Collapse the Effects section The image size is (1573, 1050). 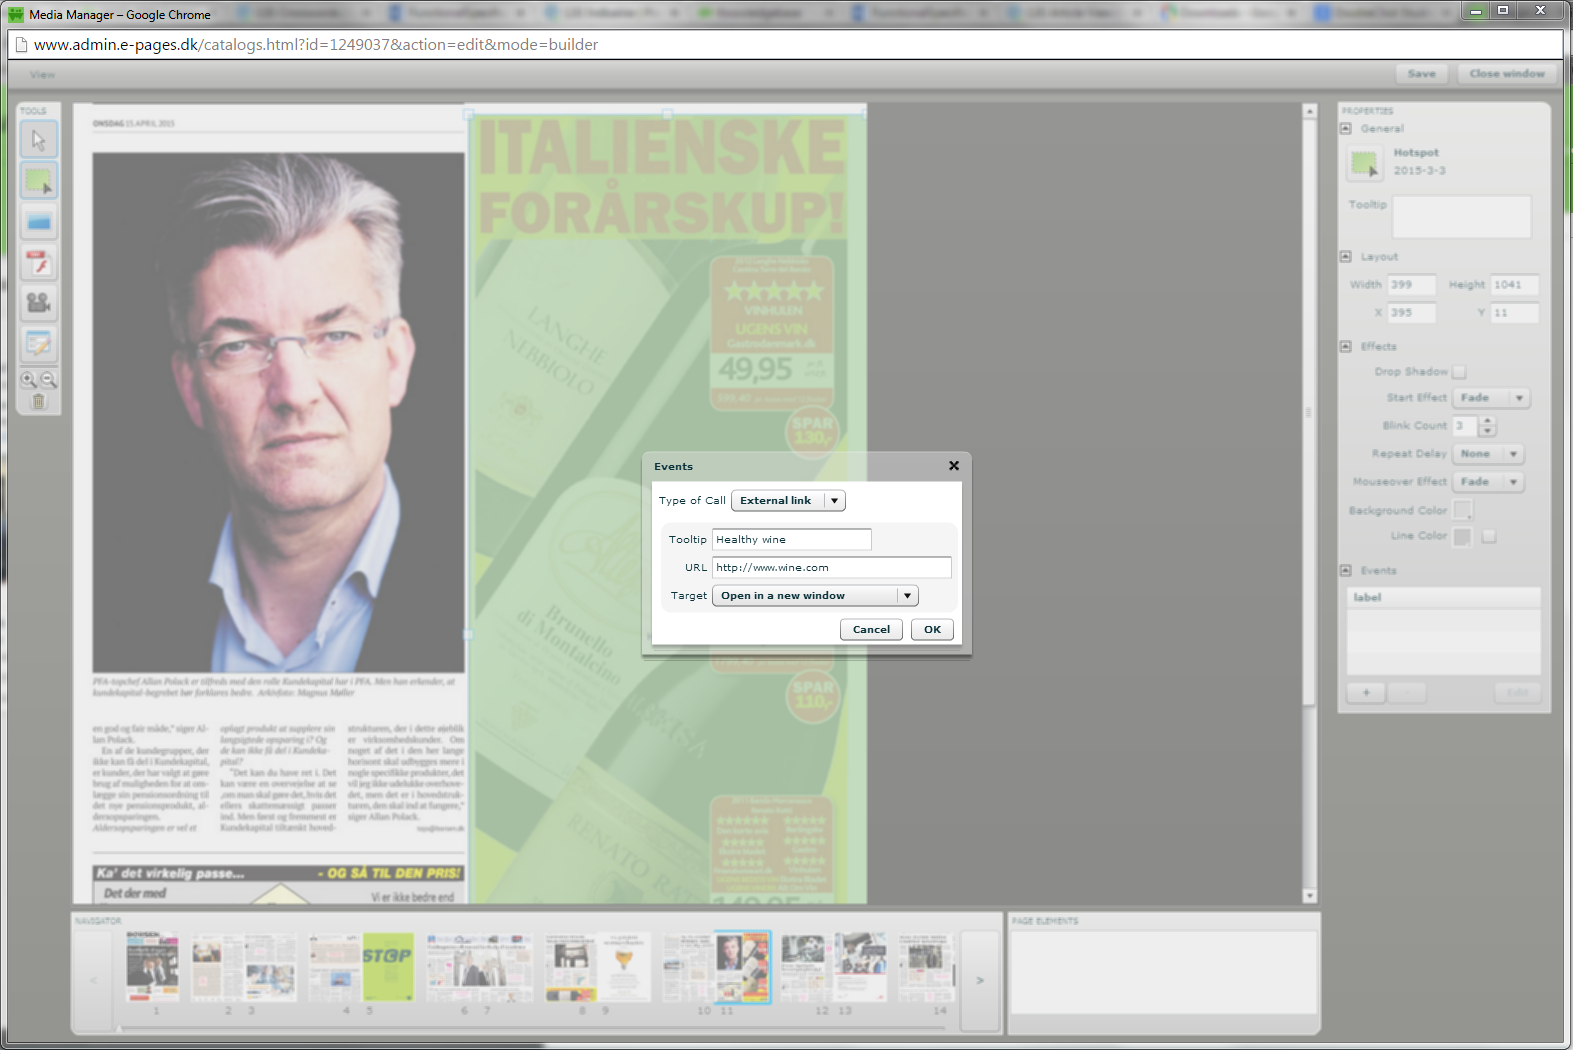pos(1346,347)
